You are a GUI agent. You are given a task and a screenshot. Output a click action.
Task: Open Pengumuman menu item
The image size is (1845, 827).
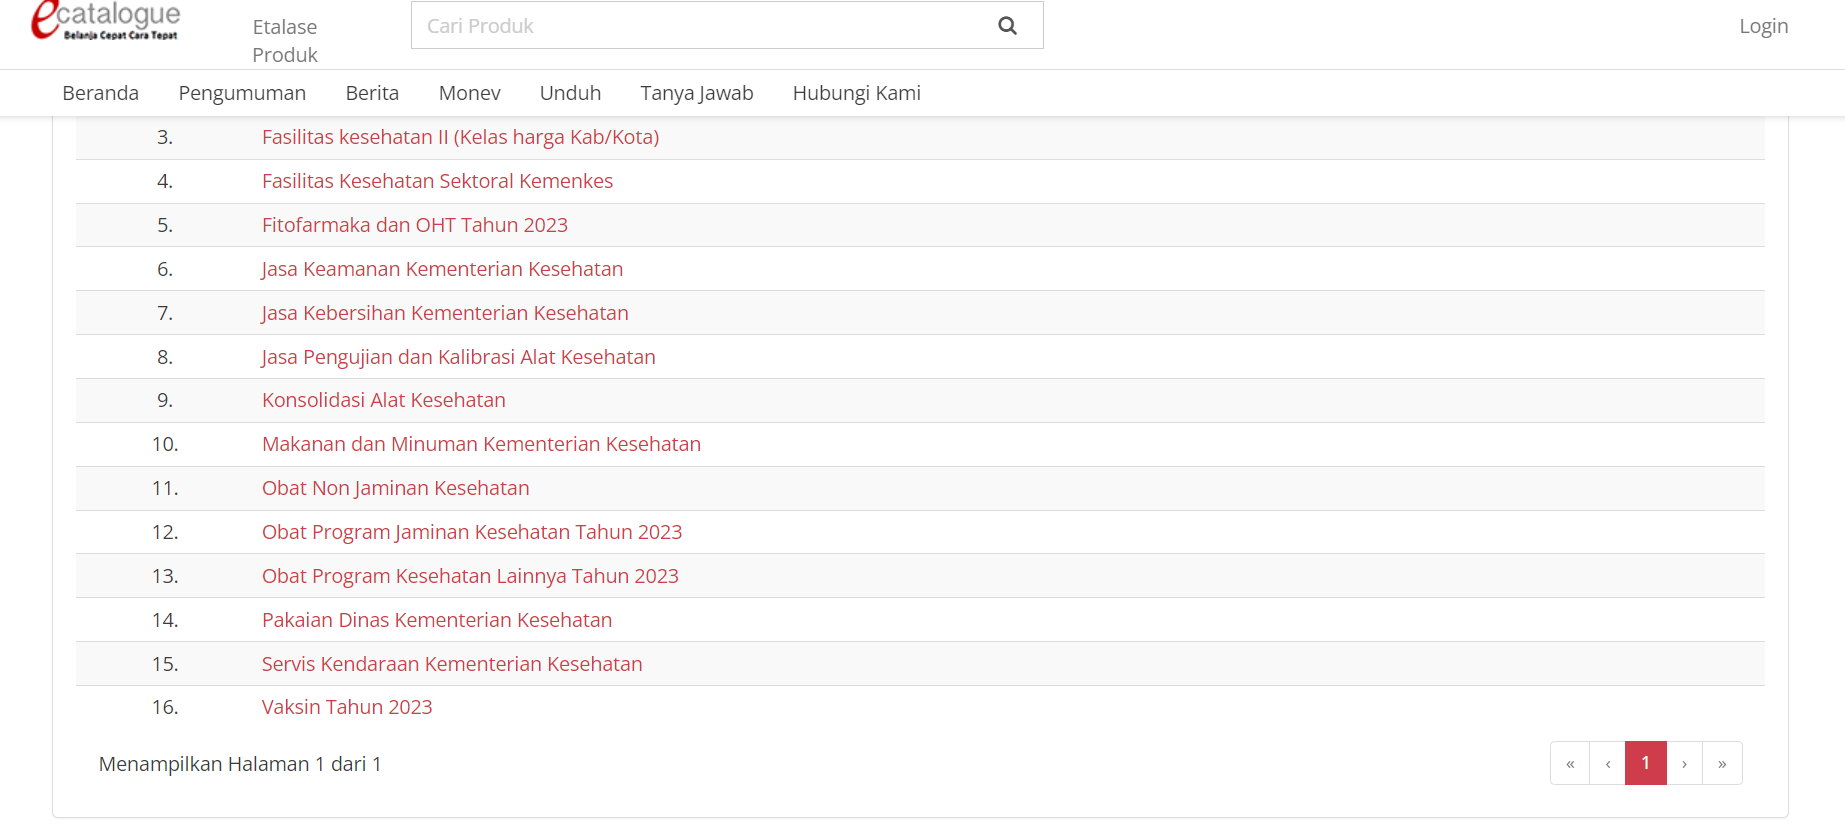pos(242,93)
